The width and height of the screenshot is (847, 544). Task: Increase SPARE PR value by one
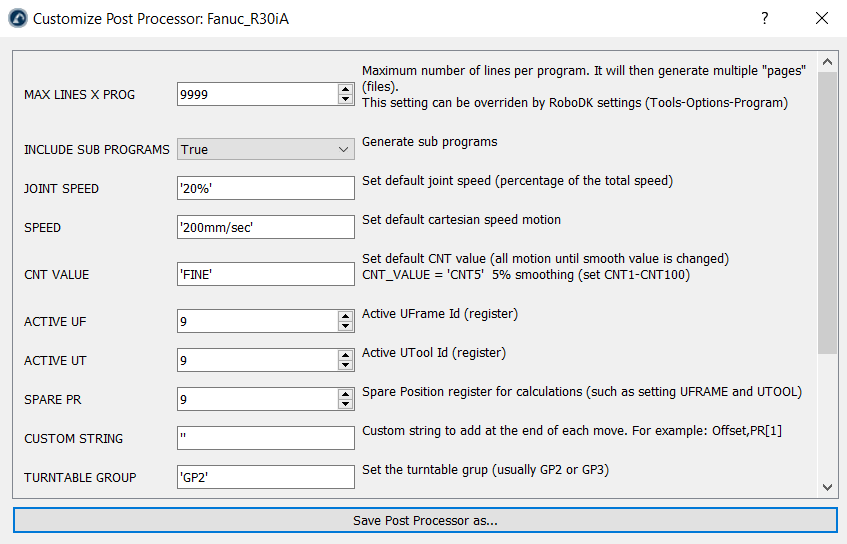(345, 394)
